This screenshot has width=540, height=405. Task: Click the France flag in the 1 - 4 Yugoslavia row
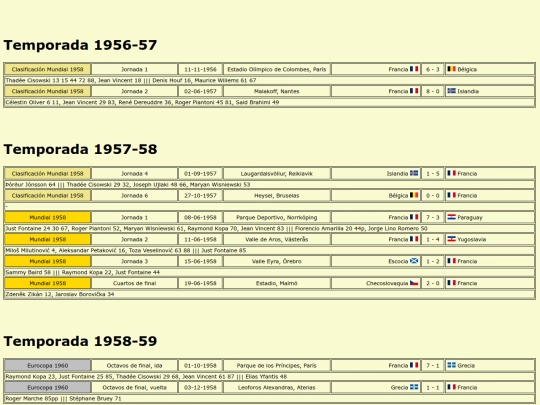tap(414, 239)
